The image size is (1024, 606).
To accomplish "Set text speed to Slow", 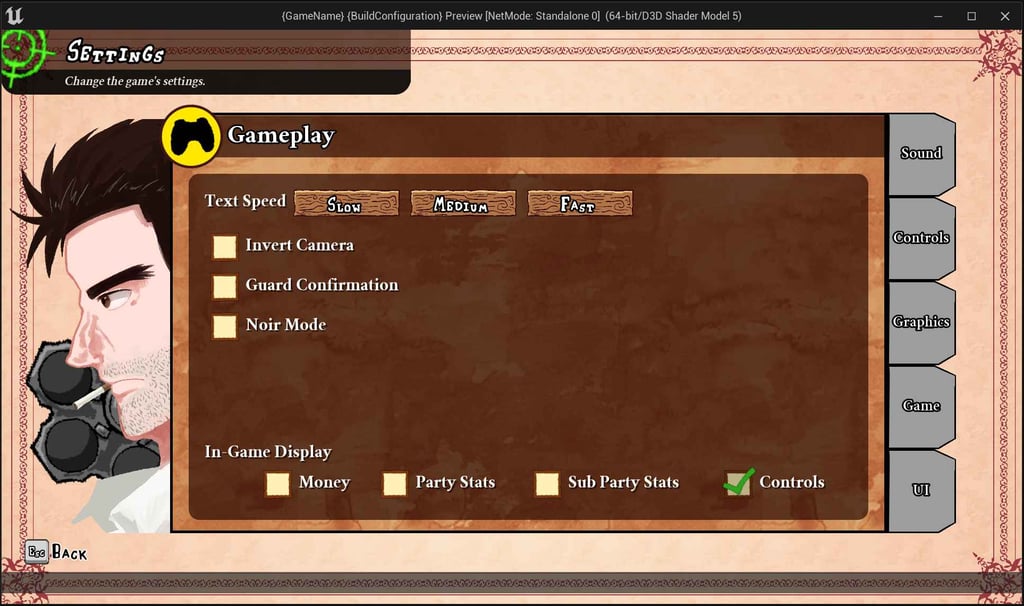I will click(x=346, y=204).
